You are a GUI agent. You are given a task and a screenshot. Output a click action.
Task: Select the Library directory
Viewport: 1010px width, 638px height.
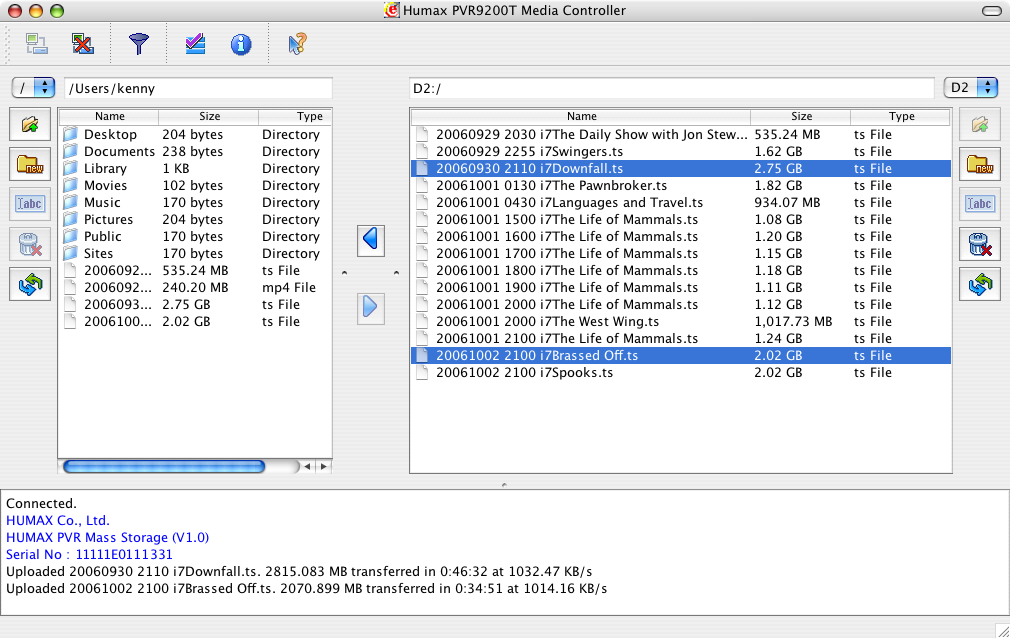pyautogui.click(x=196, y=169)
